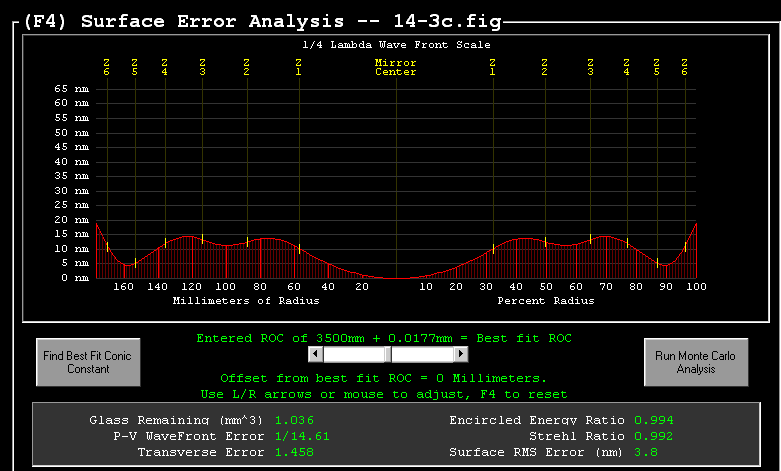Click the 100 tick on the Percent Radius axis
This screenshot has height=471, width=781.
click(696, 287)
